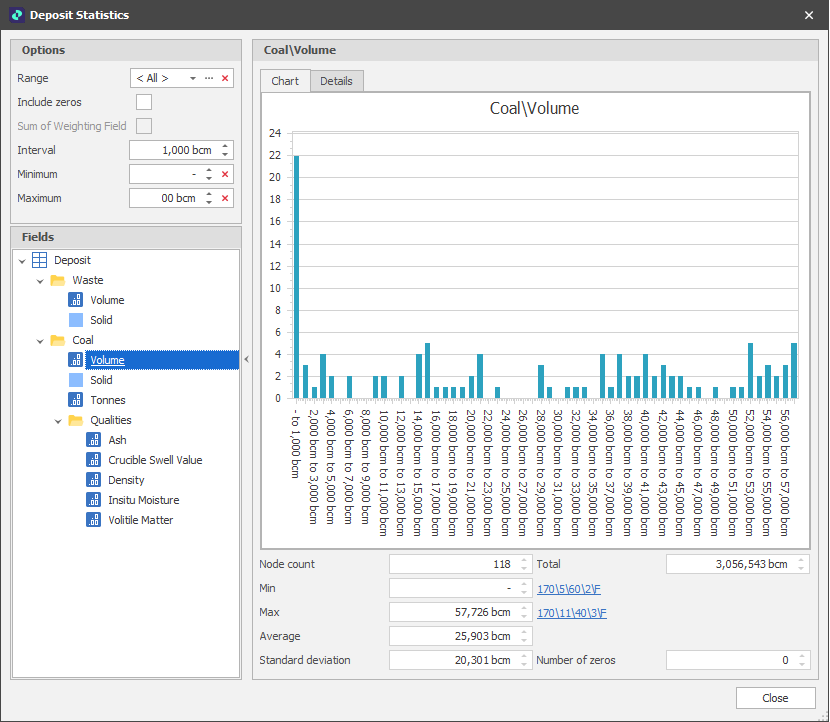Enable the Include zeros checkbox
The height and width of the screenshot is (722, 830).
(144, 102)
